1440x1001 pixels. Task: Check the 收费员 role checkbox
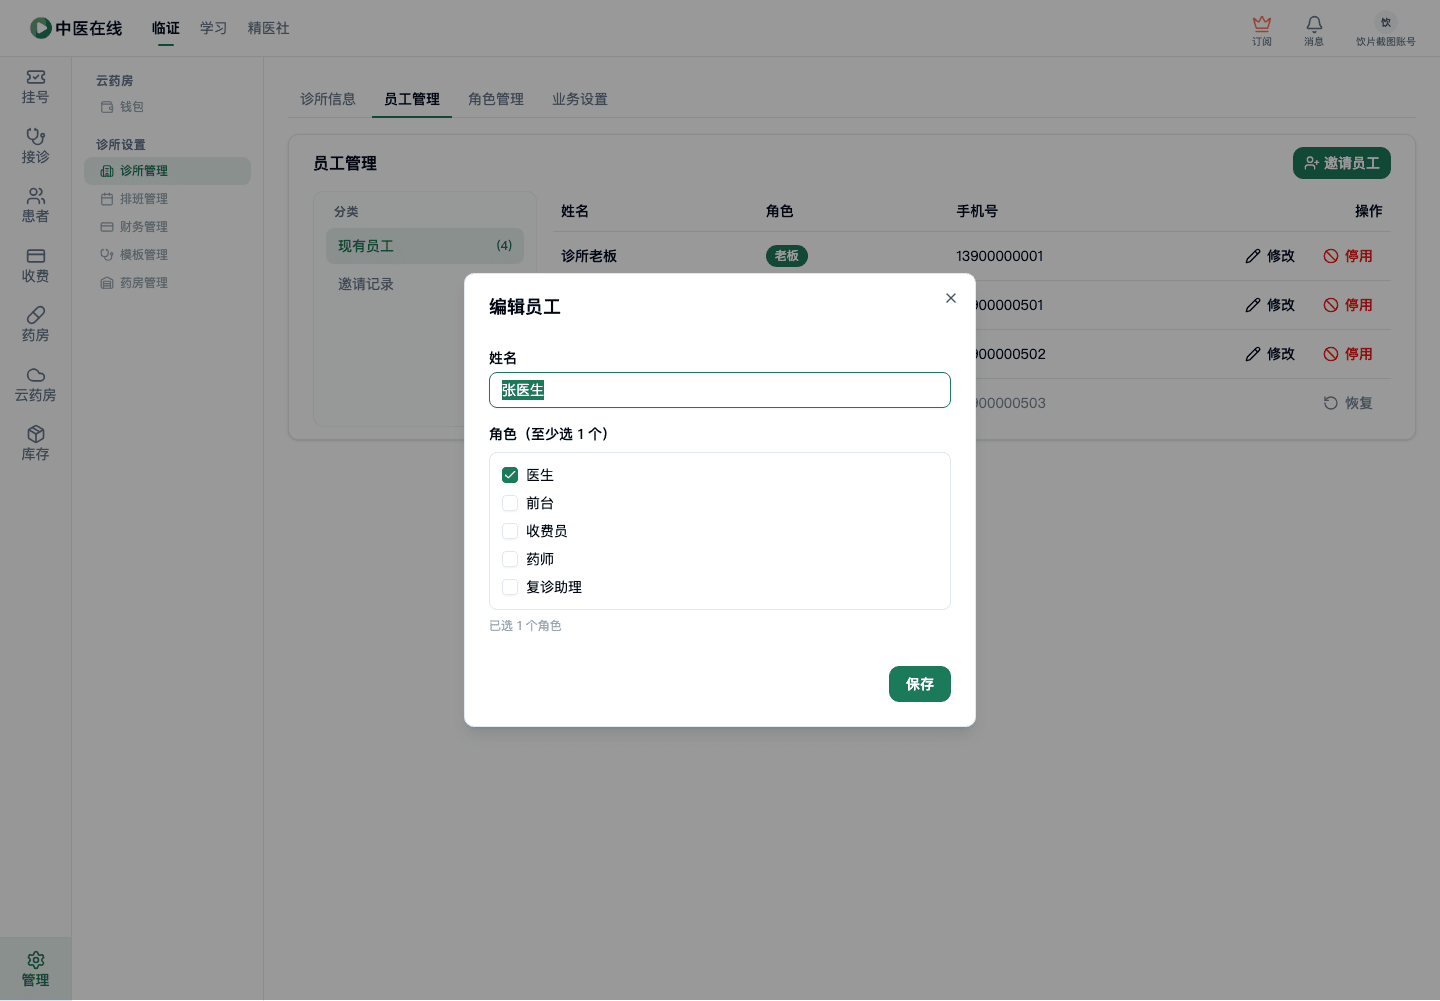(510, 531)
